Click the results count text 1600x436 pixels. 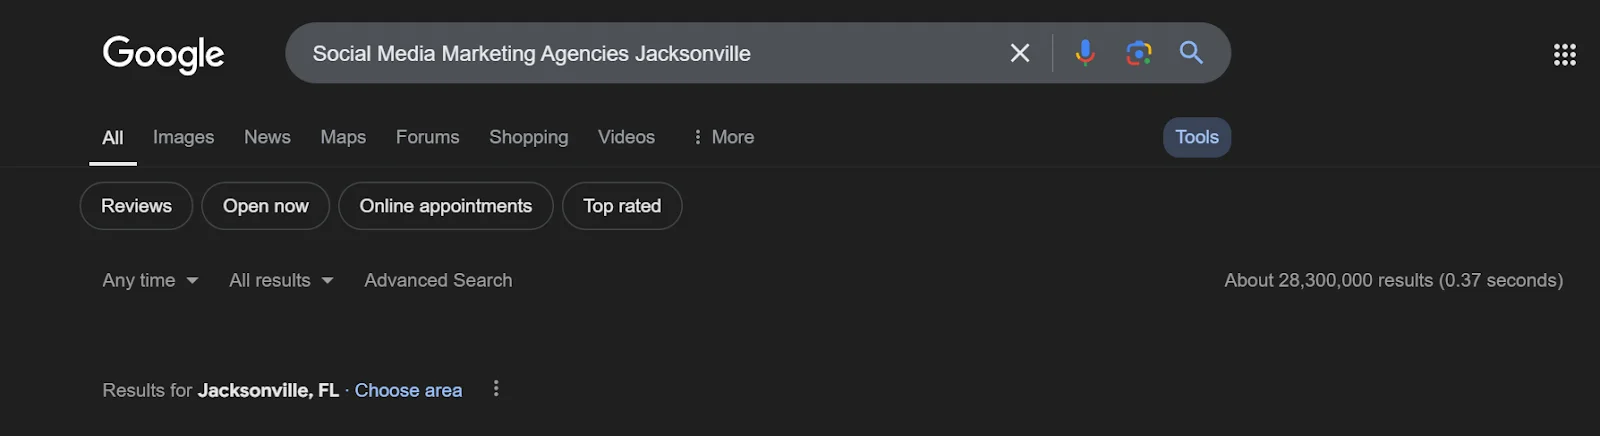[1393, 281]
